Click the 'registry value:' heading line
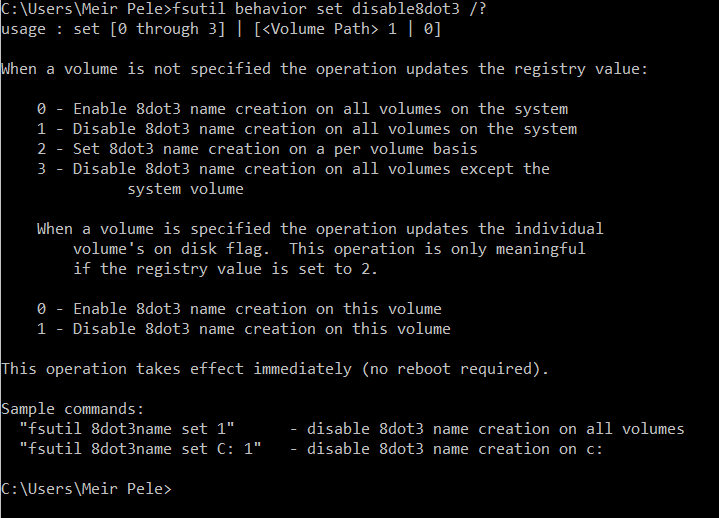 pos(325,69)
